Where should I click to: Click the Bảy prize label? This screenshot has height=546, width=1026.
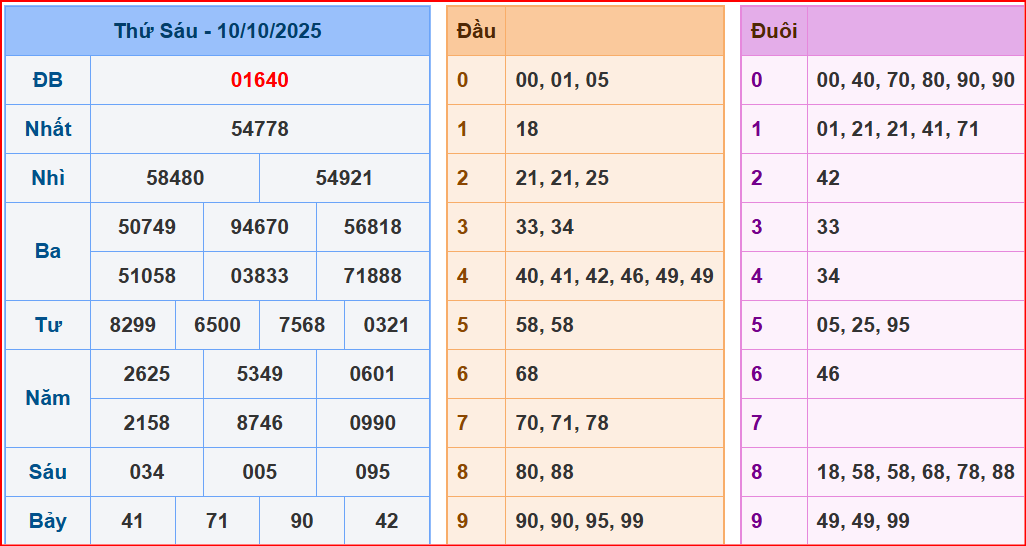point(48,521)
